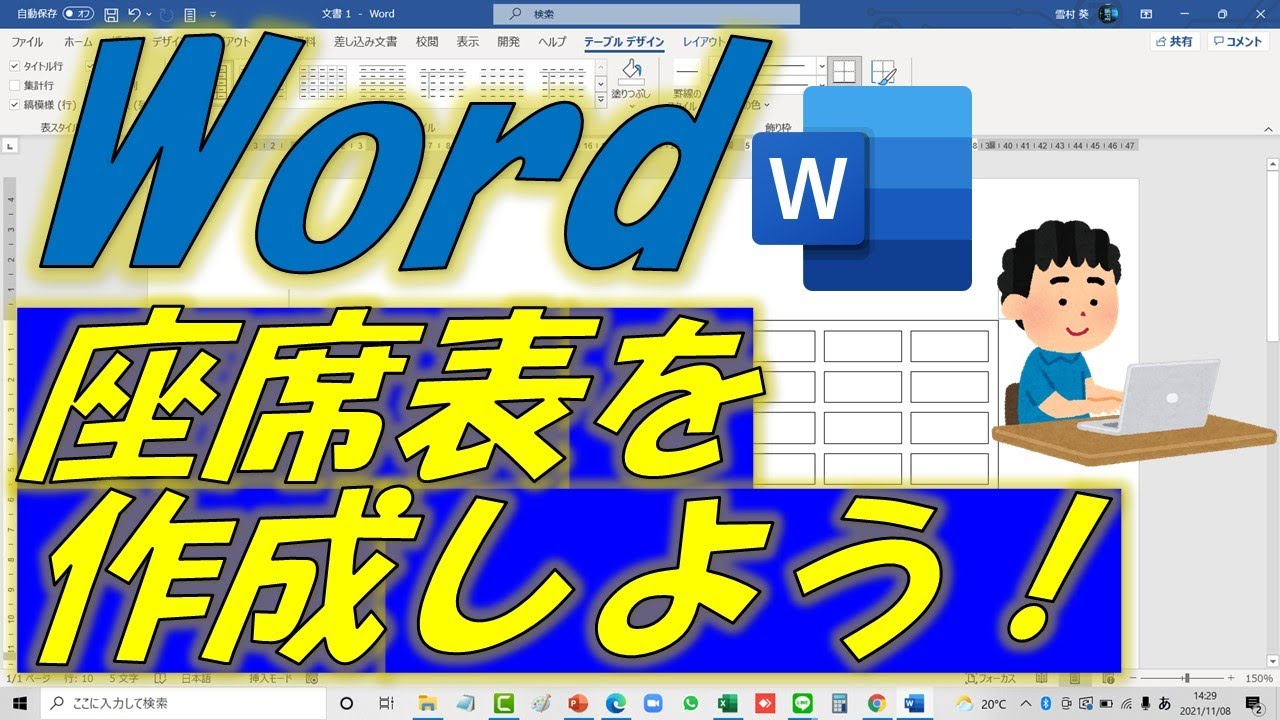Viewport: 1280px width, 720px height.
Task: Click the zoom out minus icon
Action: 1131,678
